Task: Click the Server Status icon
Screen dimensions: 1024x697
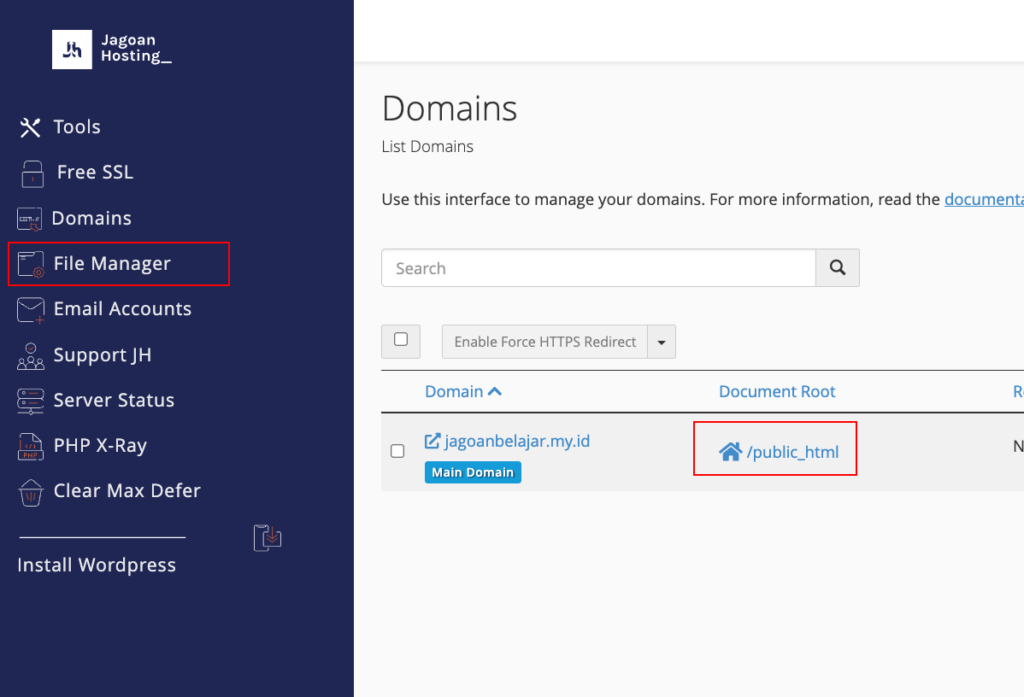Action: (x=31, y=401)
